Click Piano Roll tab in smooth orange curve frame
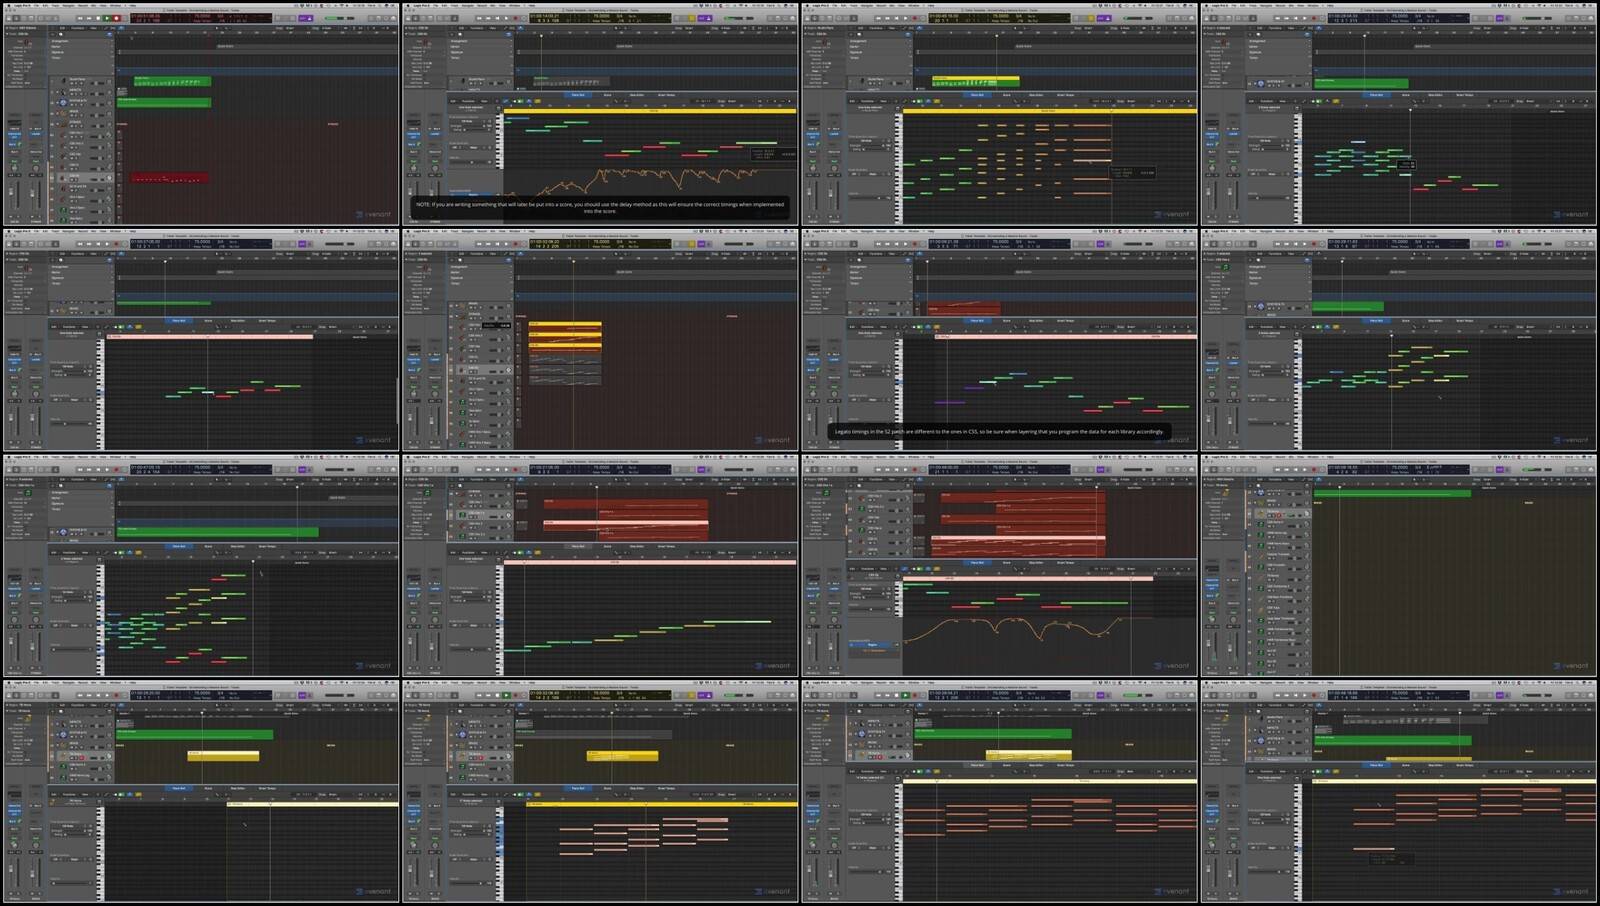The height and width of the screenshot is (906, 1600). tap(976, 562)
